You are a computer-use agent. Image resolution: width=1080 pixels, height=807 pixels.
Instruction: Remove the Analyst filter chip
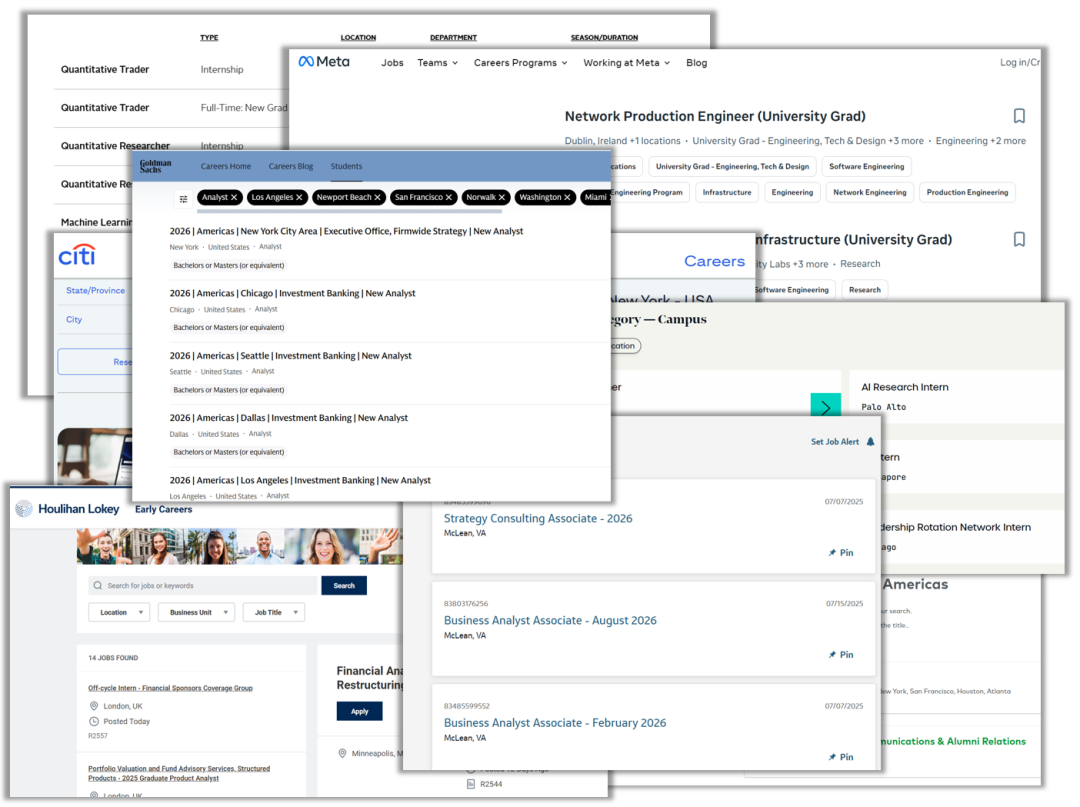[x=234, y=198]
